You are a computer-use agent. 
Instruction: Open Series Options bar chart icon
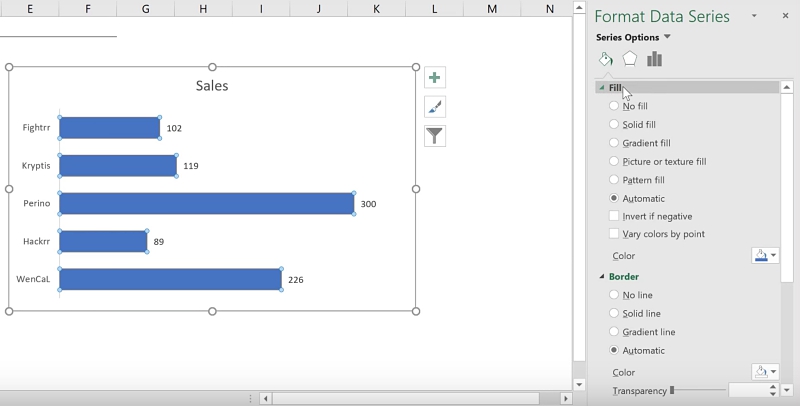654,60
